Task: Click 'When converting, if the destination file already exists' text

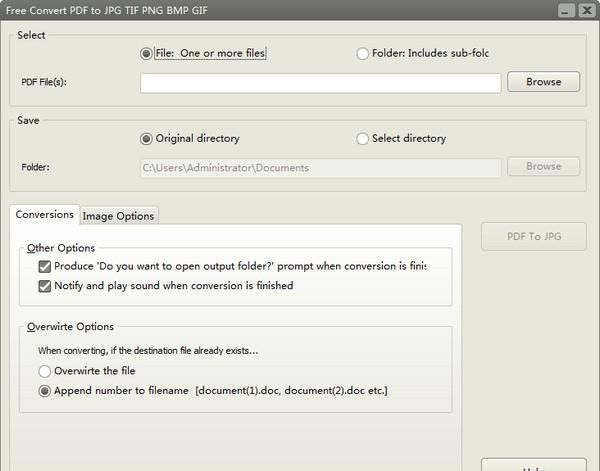Action: coord(148,351)
